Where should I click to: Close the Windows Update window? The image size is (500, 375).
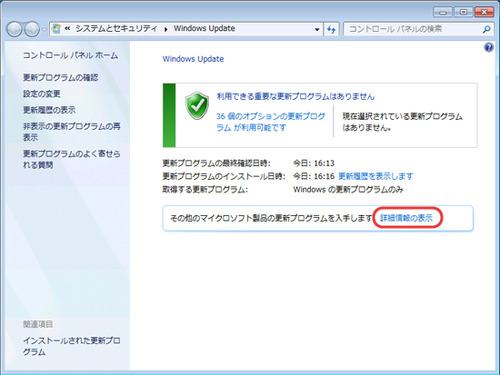(x=484, y=12)
